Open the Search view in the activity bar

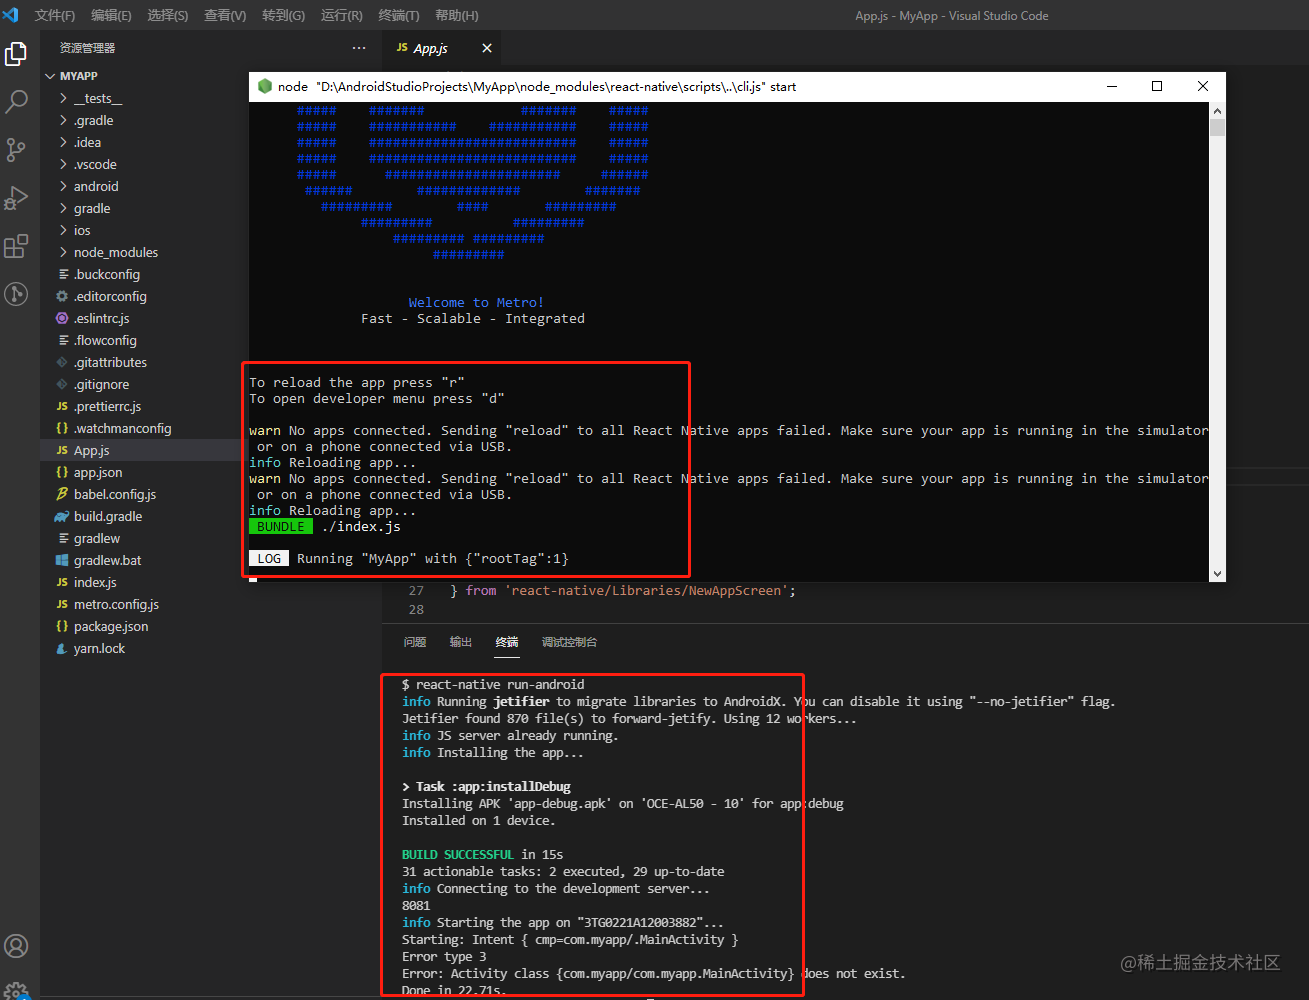tap(16, 101)
